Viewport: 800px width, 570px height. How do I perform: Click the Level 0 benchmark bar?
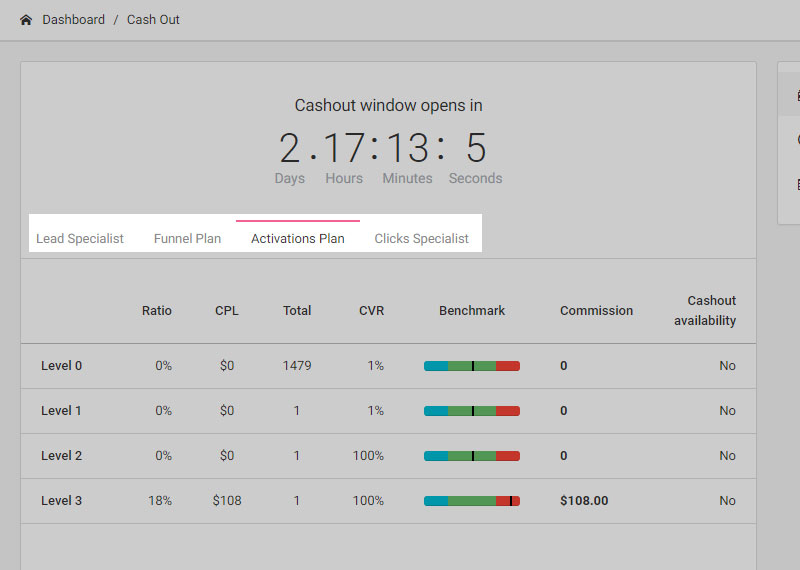pyautogui.click(x=472, y=366)
